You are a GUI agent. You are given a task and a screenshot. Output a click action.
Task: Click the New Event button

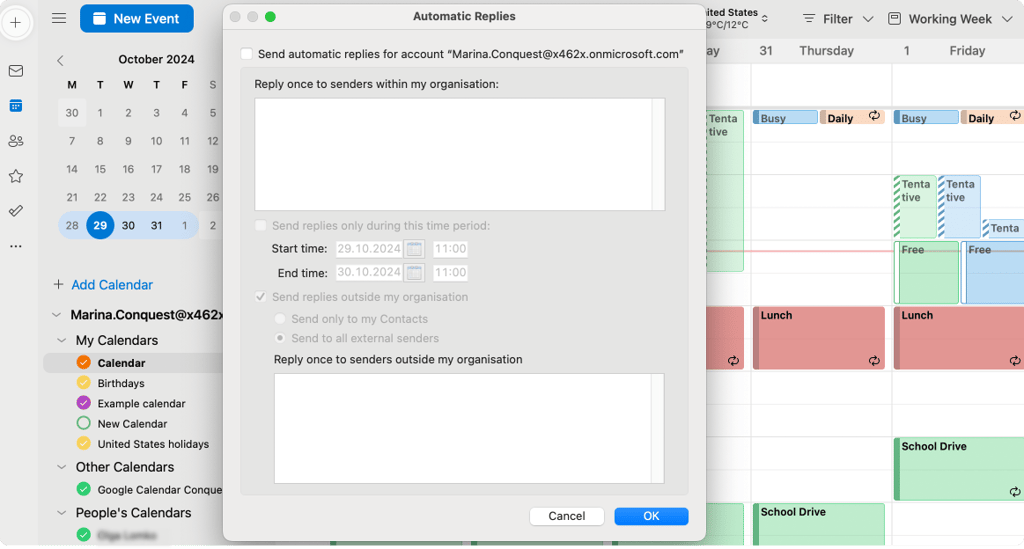coord(136,18)
